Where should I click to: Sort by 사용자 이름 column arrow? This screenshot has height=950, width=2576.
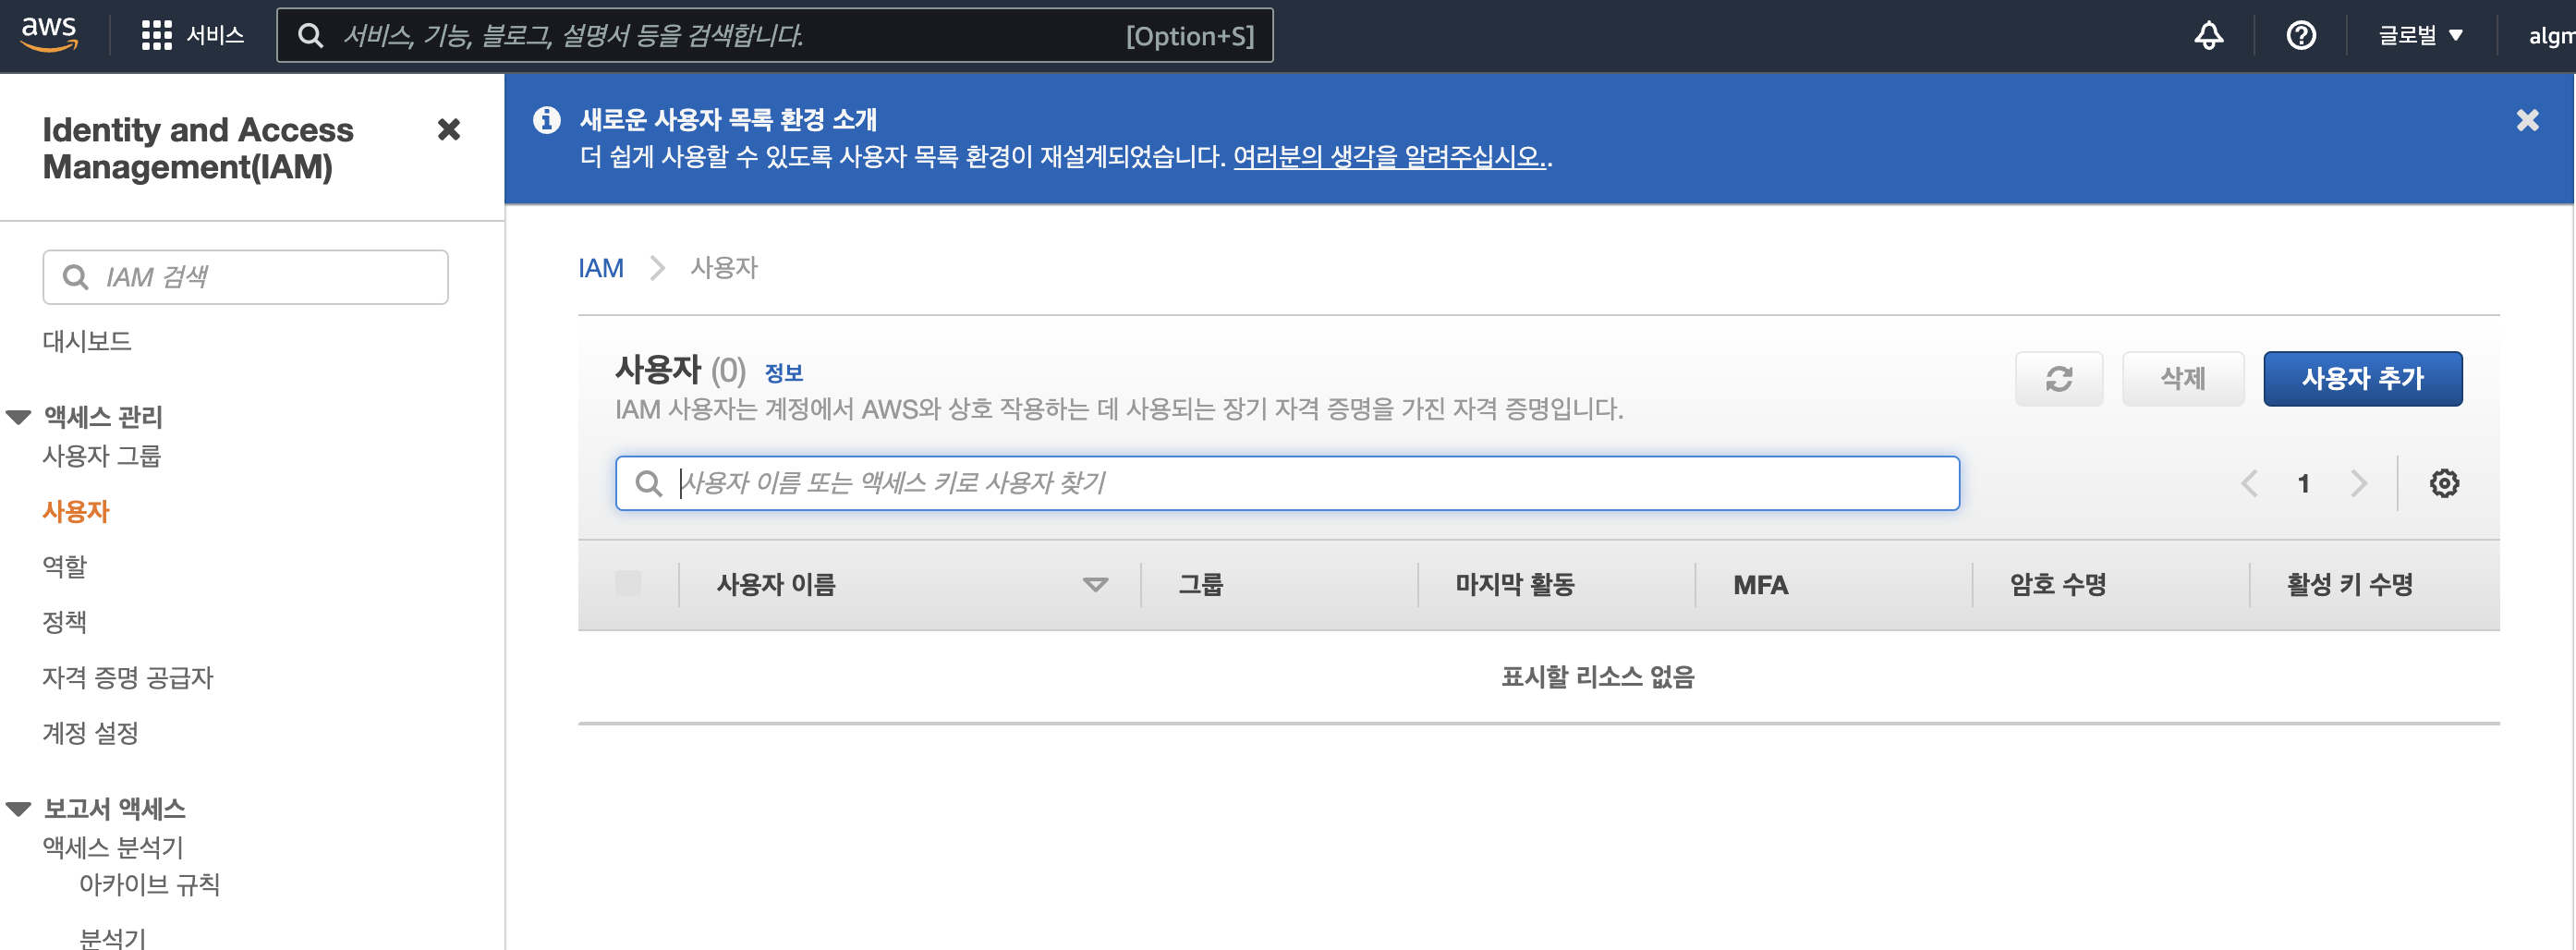click(1095, 585)
